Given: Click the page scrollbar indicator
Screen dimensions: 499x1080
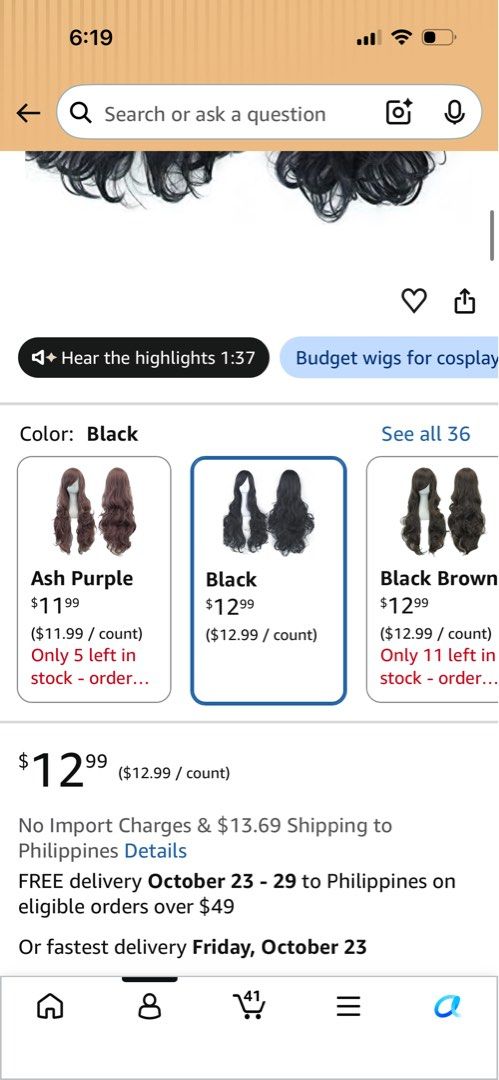Looking at the screenshot, I should (x=492, y=236).
